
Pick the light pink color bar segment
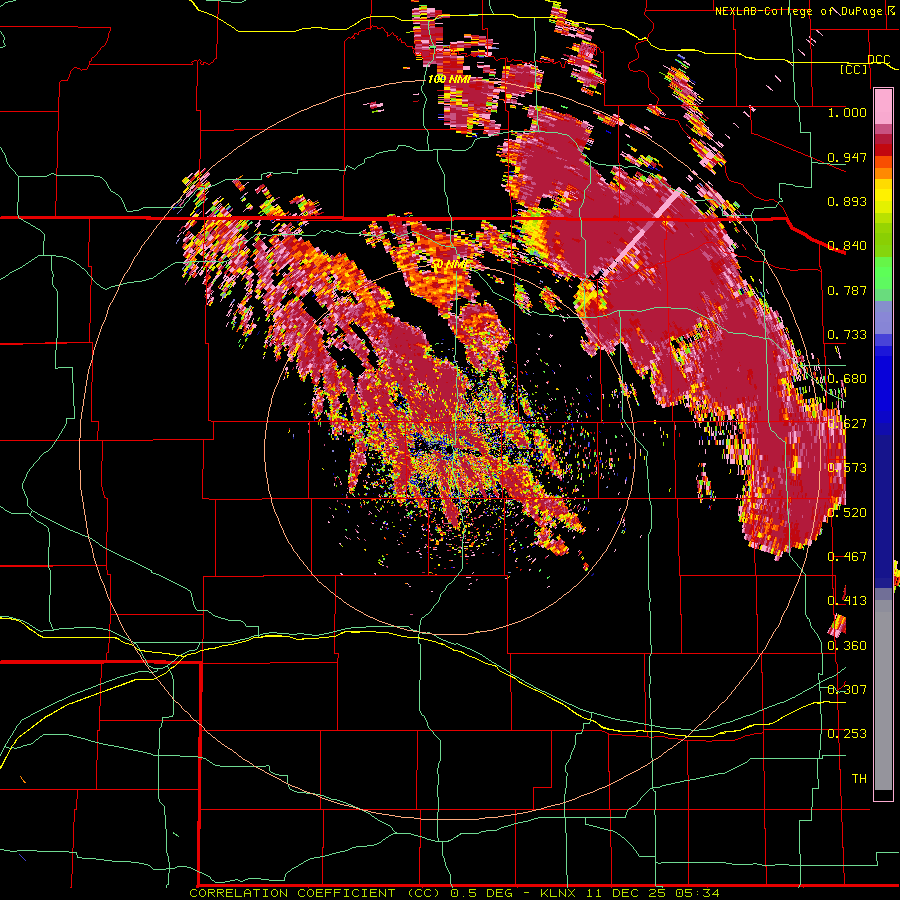coord(883,107)
